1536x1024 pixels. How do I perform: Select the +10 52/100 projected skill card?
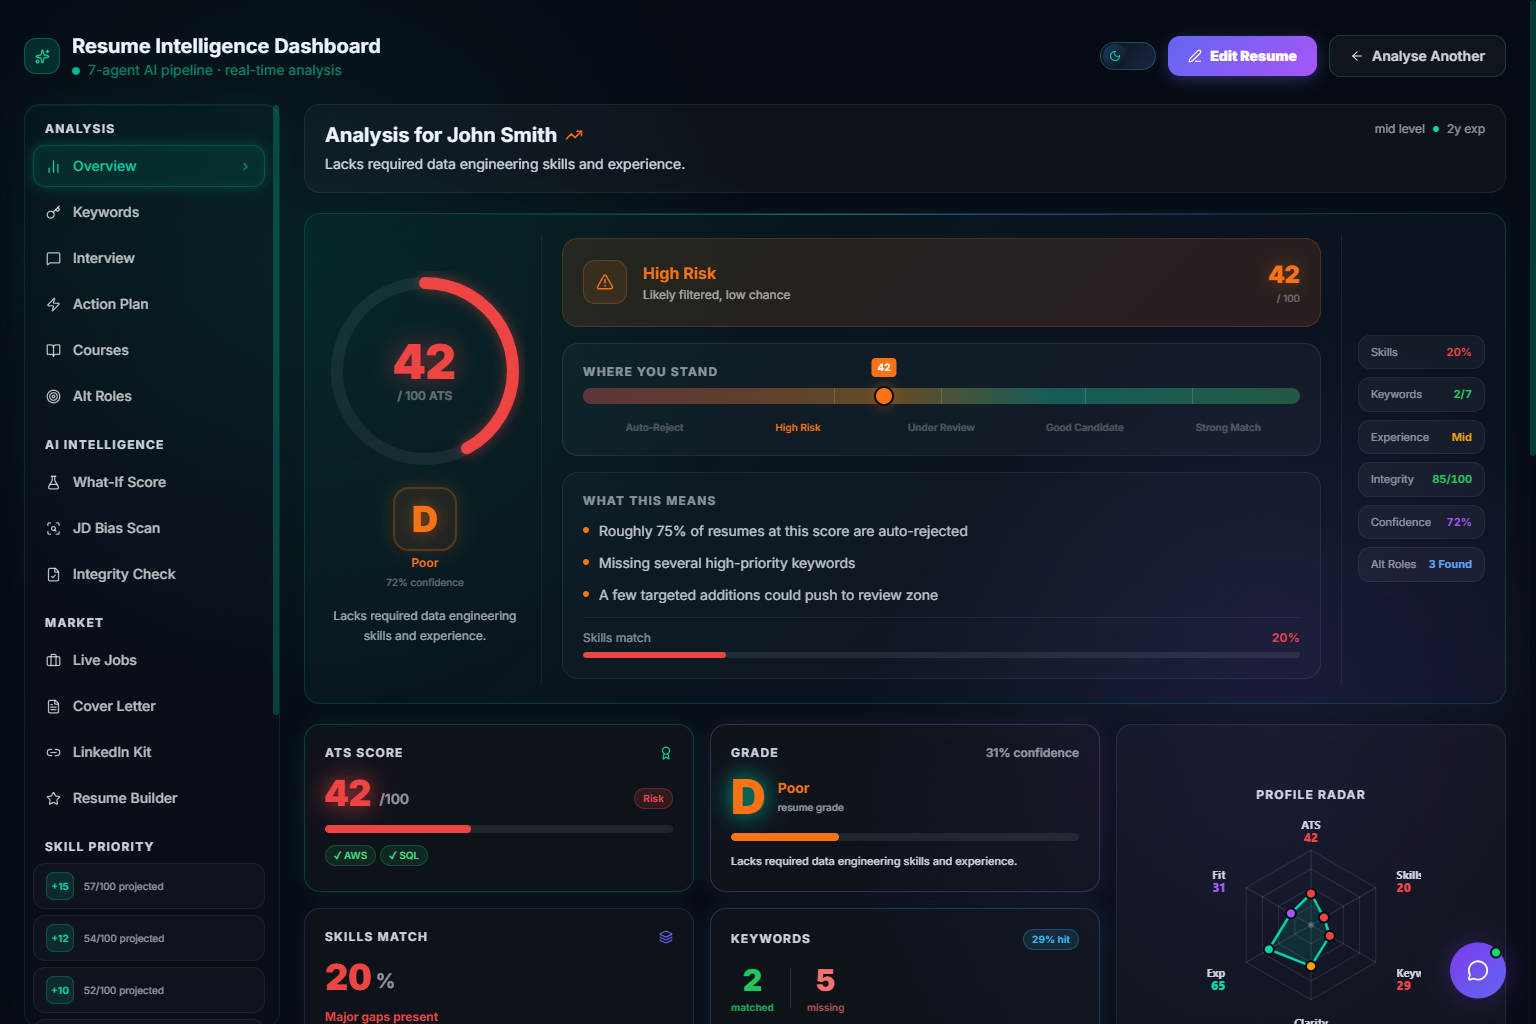click(x=149, y=990)
